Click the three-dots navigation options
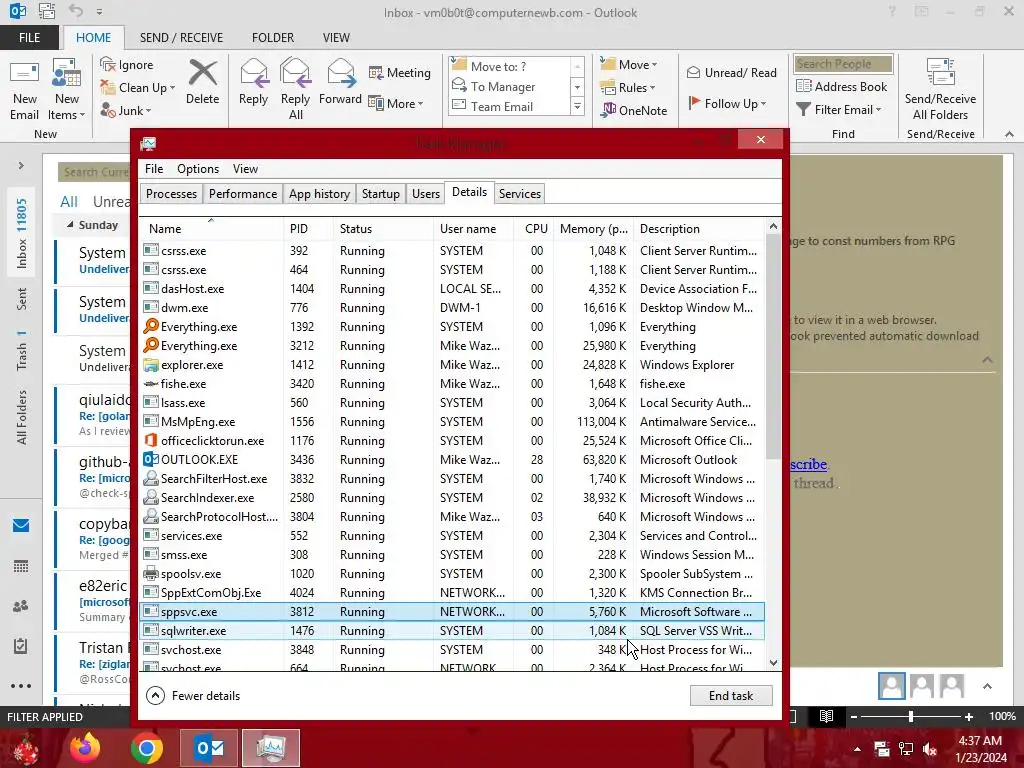 tap(21, 686)
